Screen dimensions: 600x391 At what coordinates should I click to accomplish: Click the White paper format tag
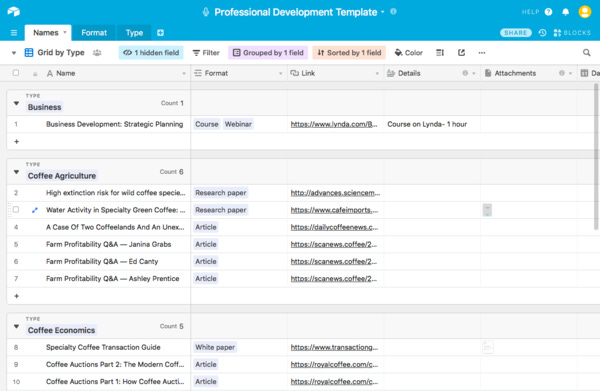tap(215, 347)
